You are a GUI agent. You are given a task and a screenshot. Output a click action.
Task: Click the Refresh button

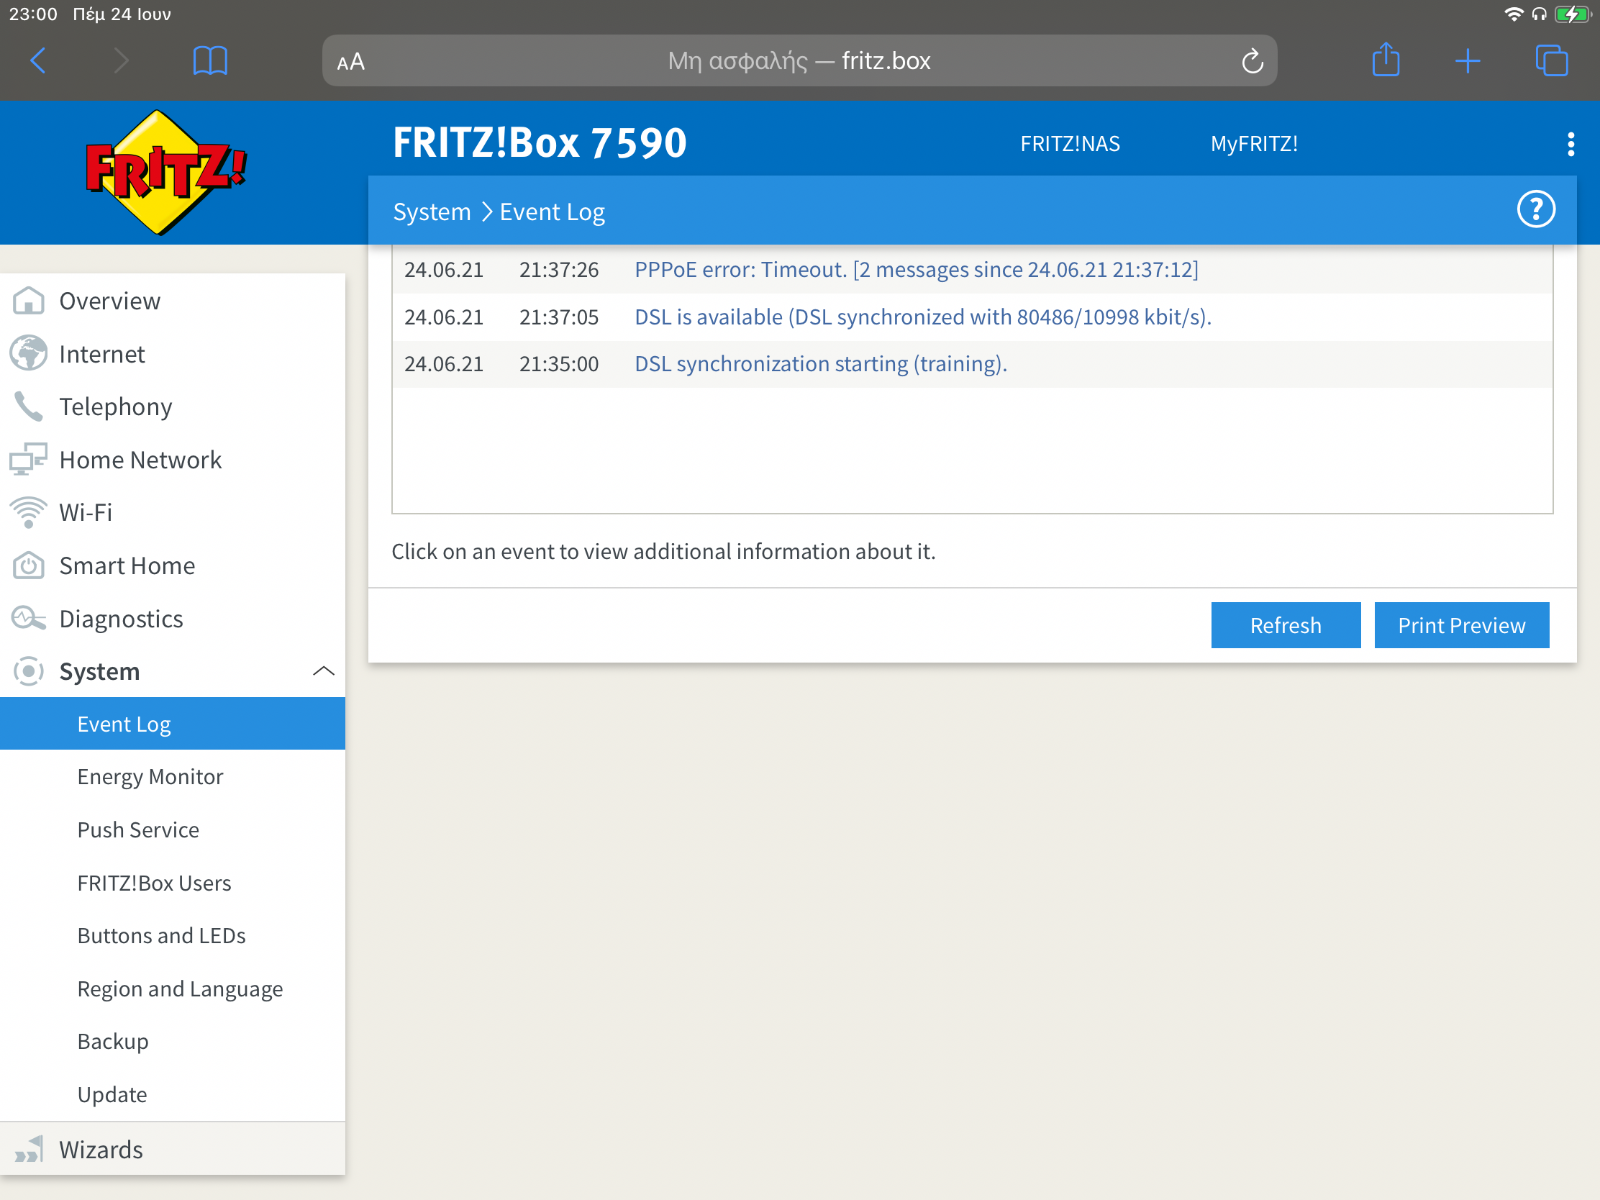tap(1285, 625)
